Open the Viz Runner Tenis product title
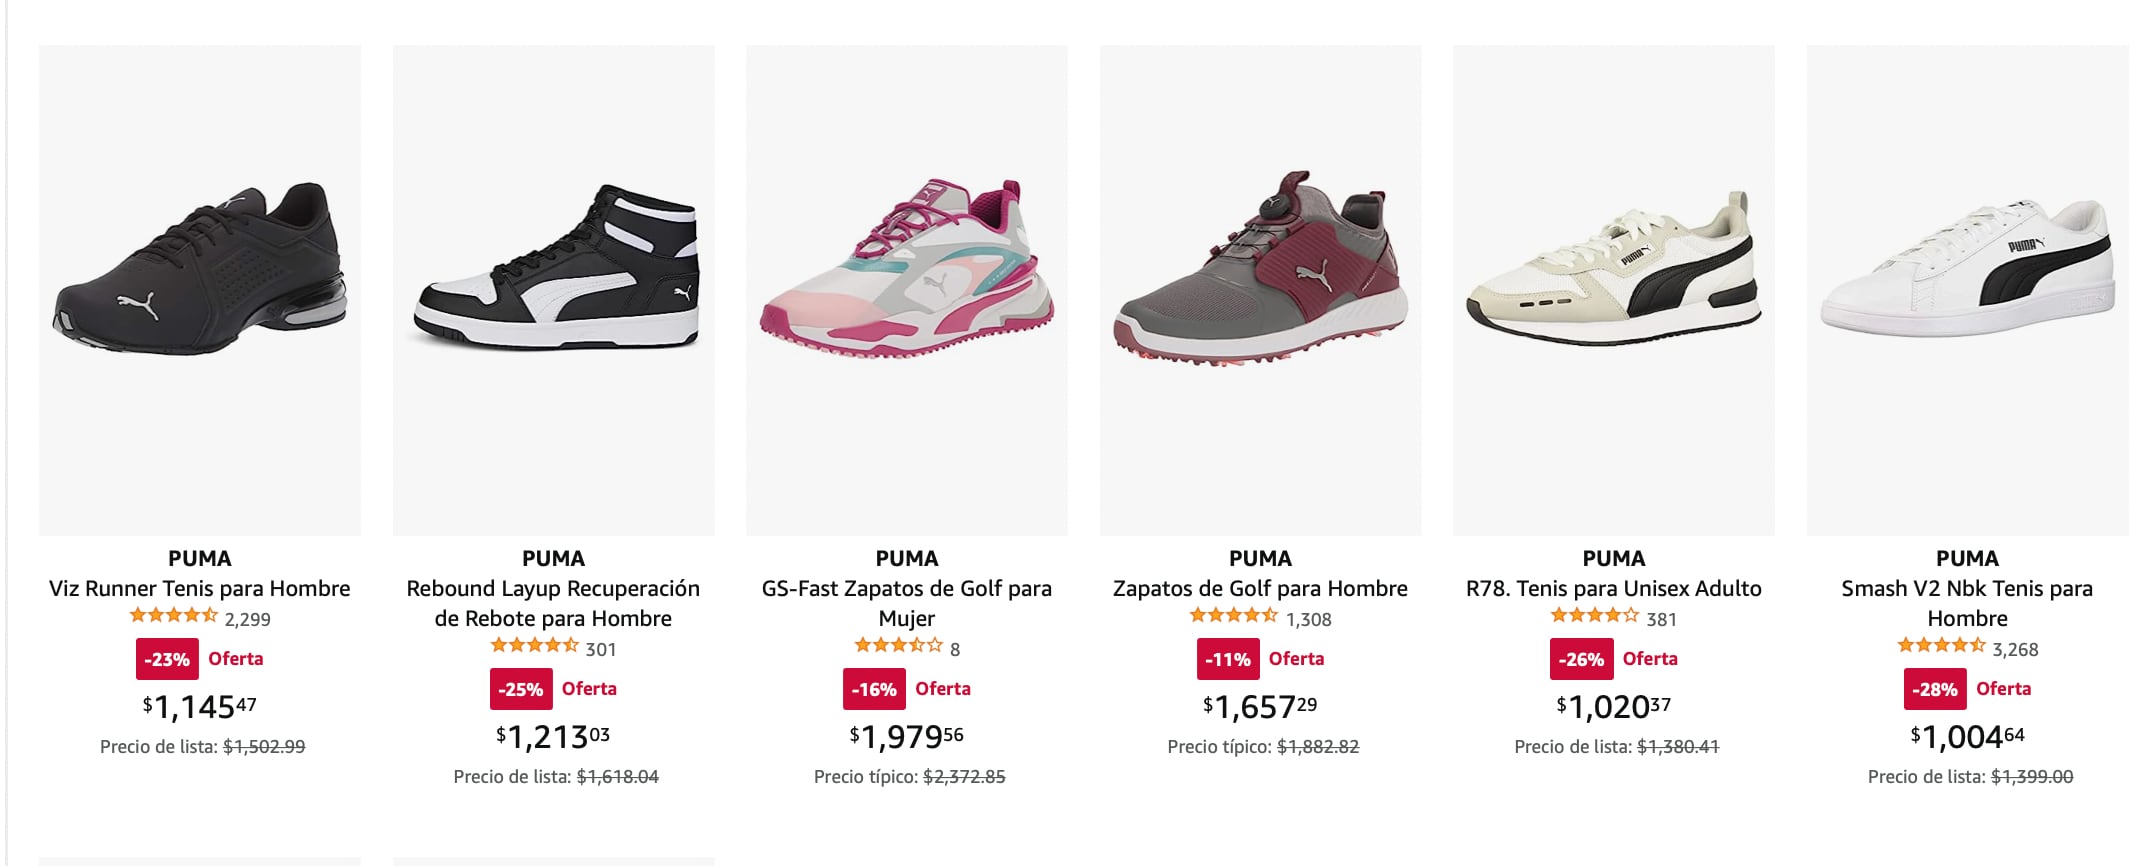This screenshot has width=2146, height=866. tap(200, 589)
